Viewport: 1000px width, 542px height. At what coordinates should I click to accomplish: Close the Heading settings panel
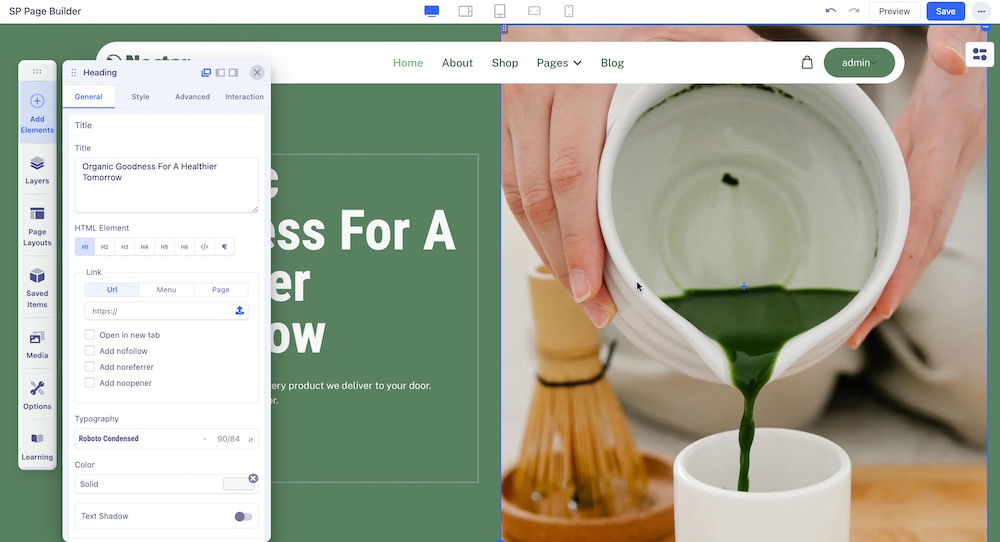[257, 72]
